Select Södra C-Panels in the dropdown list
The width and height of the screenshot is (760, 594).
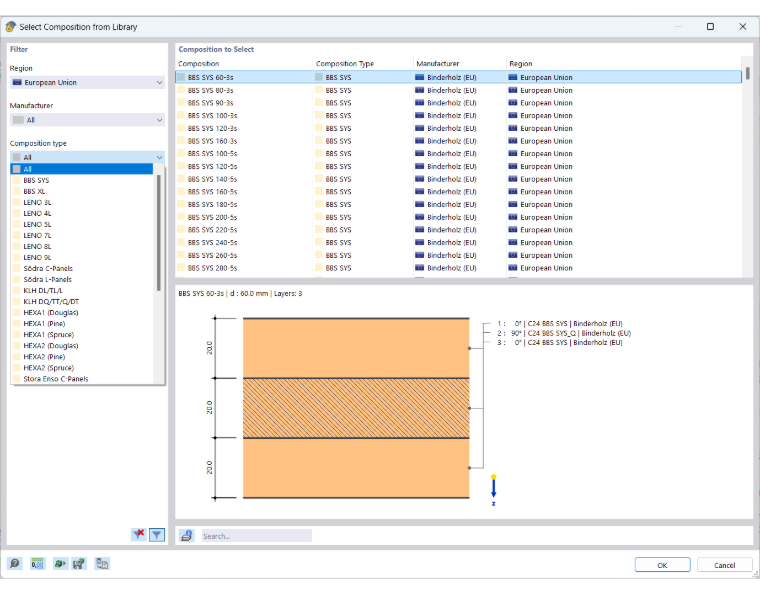click(x=48, y=268)
